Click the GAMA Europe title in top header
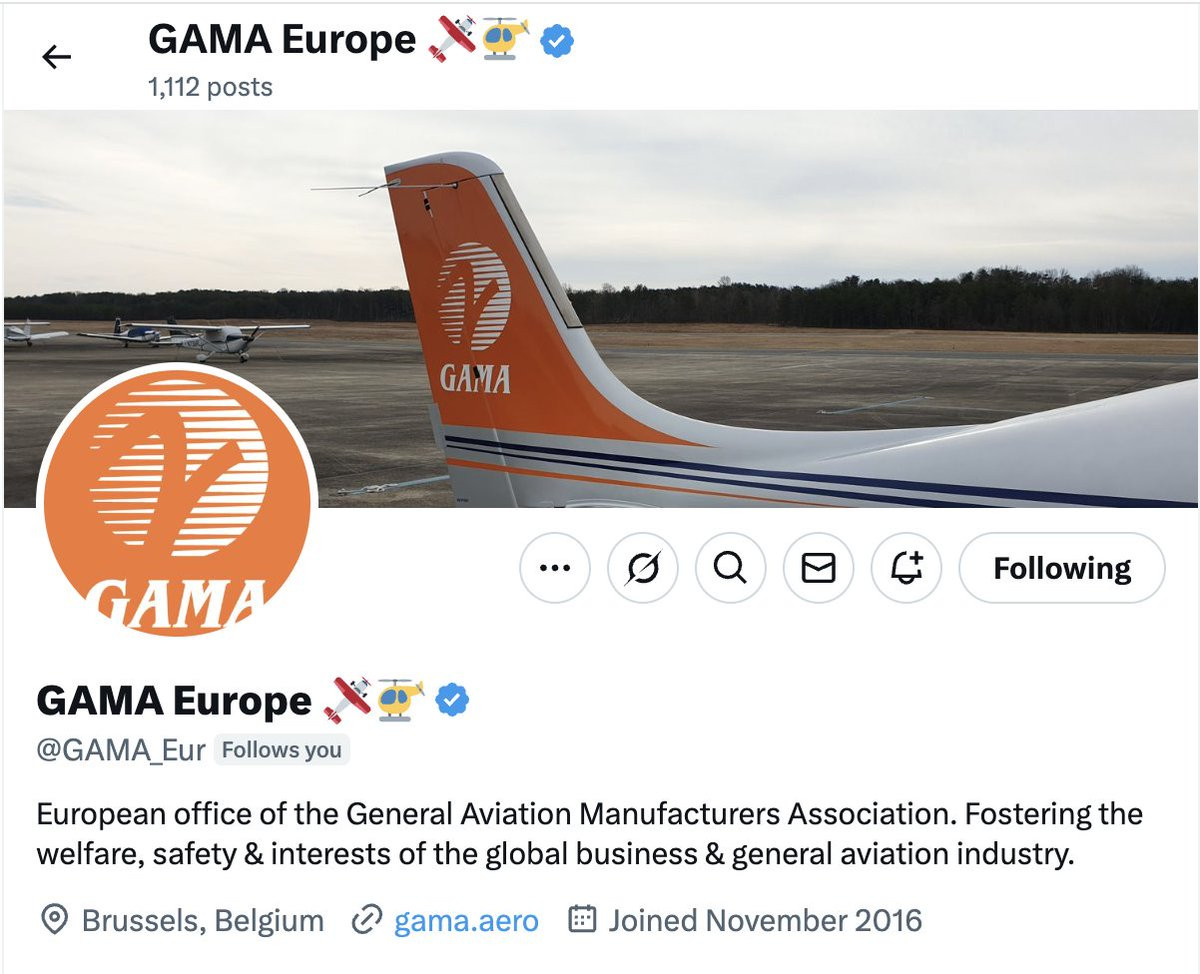1200x974 pixels. [282, 40]
